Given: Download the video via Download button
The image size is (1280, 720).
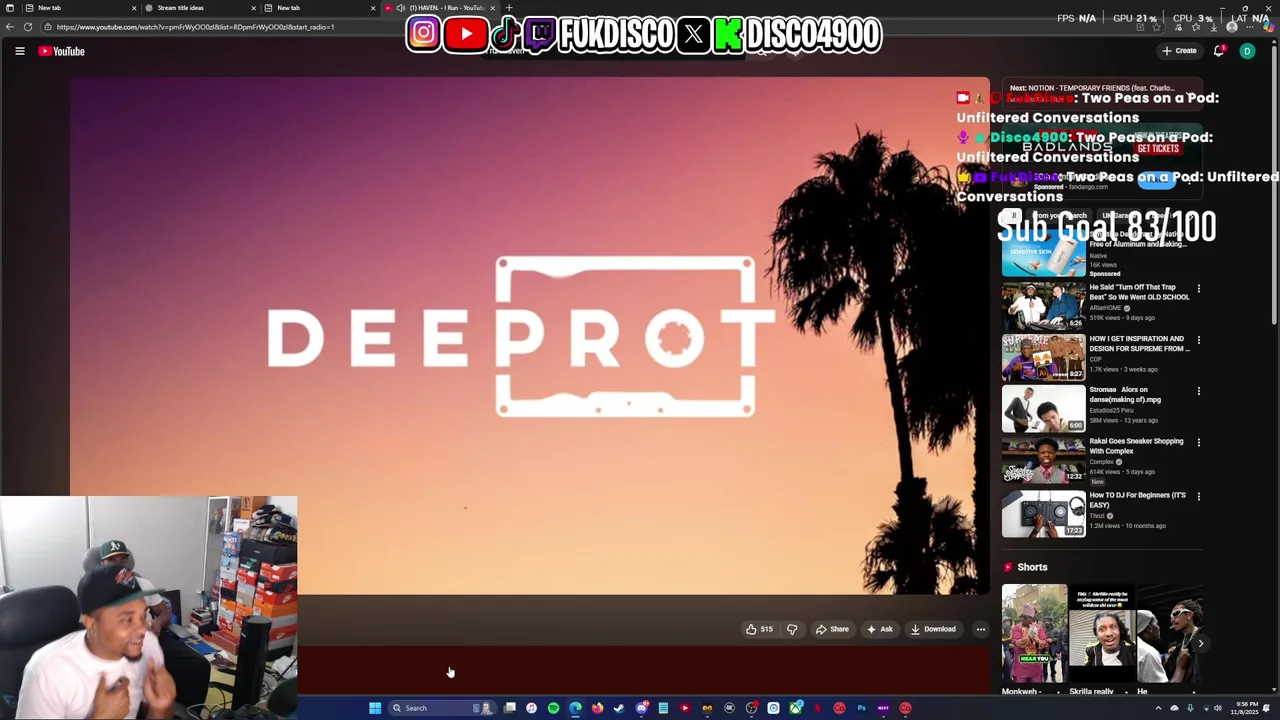Looking at the screenshot, I should pos(933,629).
